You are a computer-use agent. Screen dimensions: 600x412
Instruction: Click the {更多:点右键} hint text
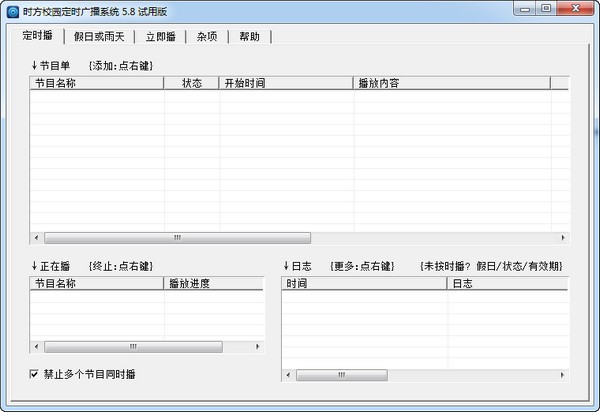pos(362,266)
